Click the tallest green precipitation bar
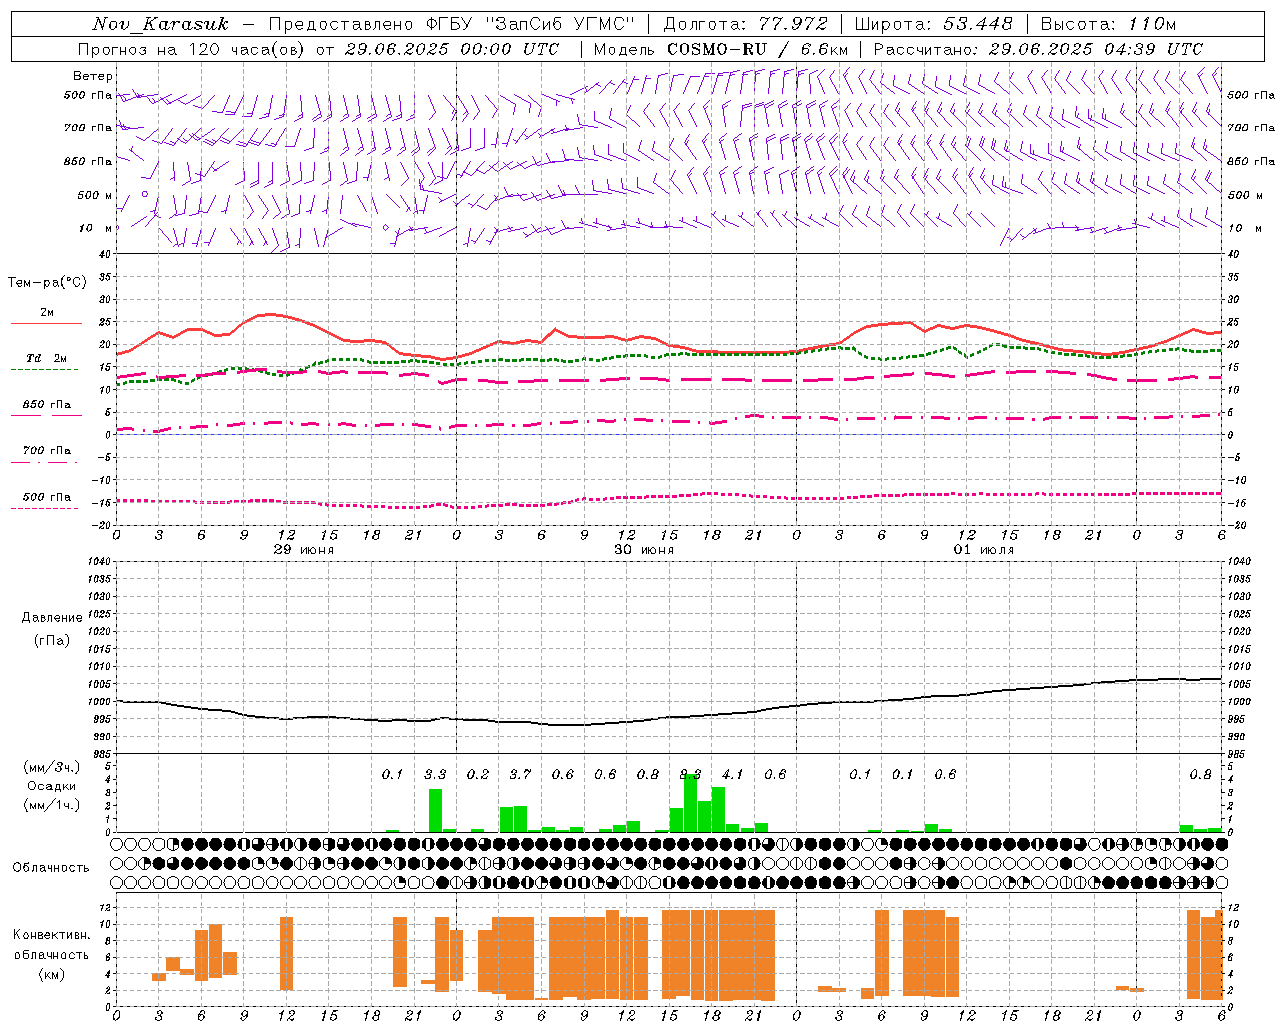1280x1024 pixels. click(690, 803)
